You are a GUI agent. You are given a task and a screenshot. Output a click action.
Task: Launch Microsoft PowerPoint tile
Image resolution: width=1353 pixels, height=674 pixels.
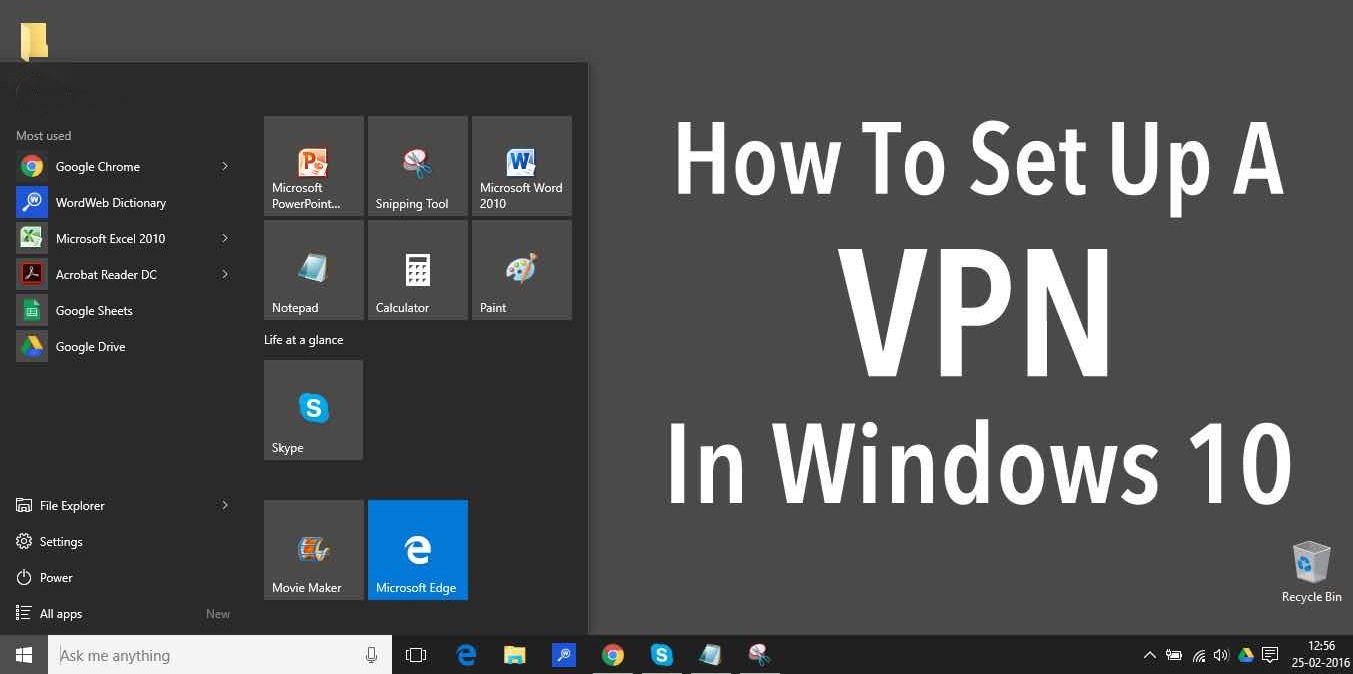point(313,165)
